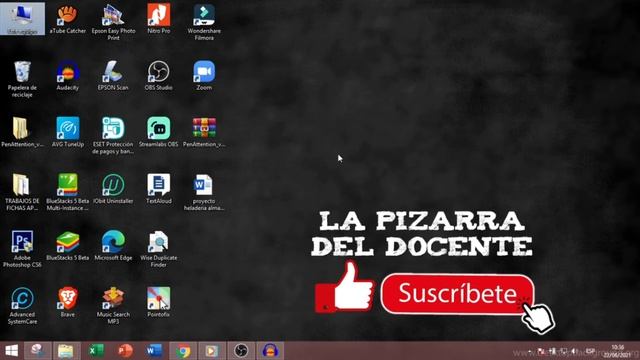
Task: Open Excel from the taskbar
Action: [96, 351]
